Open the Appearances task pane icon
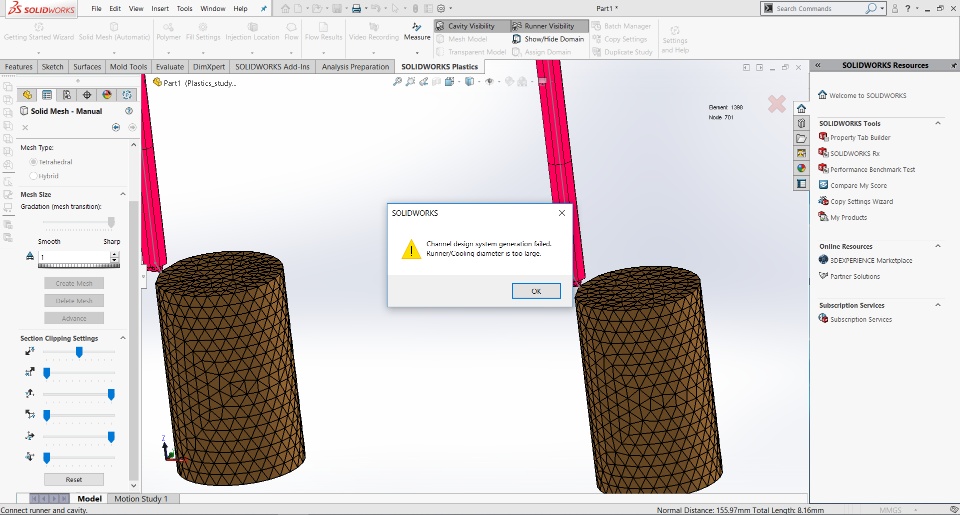The image size is (960, 515). [x=801, y=168]
